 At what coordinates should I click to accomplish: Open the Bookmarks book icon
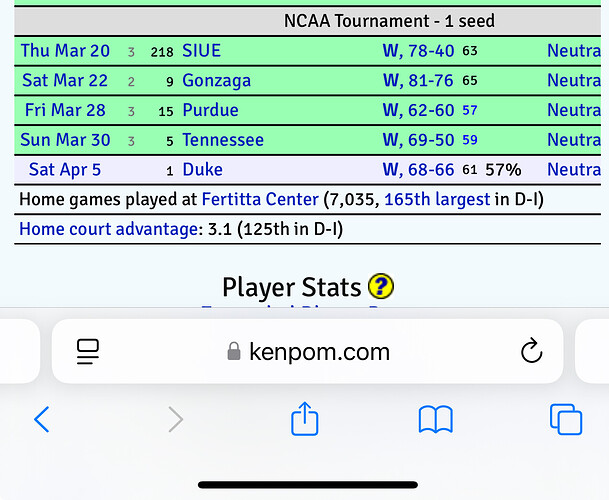(436, 419)
